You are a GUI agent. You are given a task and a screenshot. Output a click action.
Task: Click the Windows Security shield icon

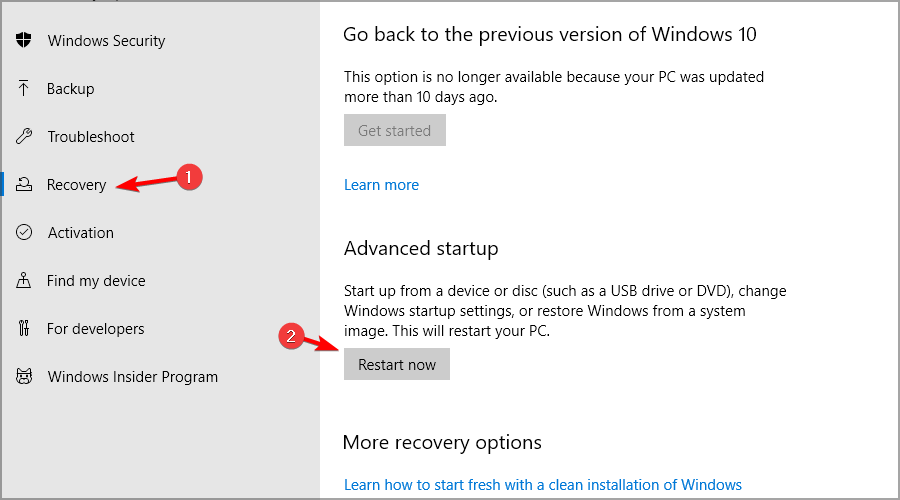24,41
